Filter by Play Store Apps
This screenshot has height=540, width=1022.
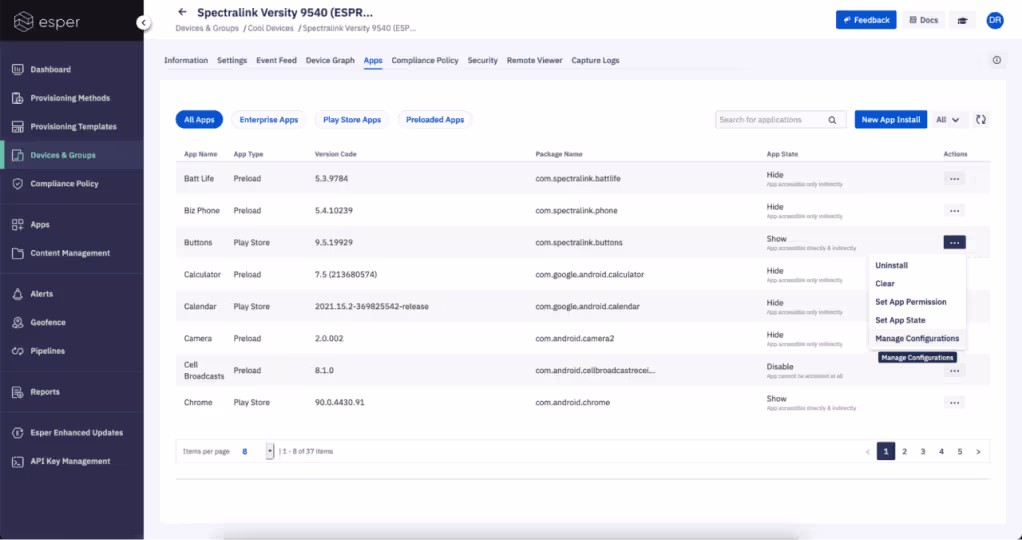click(352, 120)
